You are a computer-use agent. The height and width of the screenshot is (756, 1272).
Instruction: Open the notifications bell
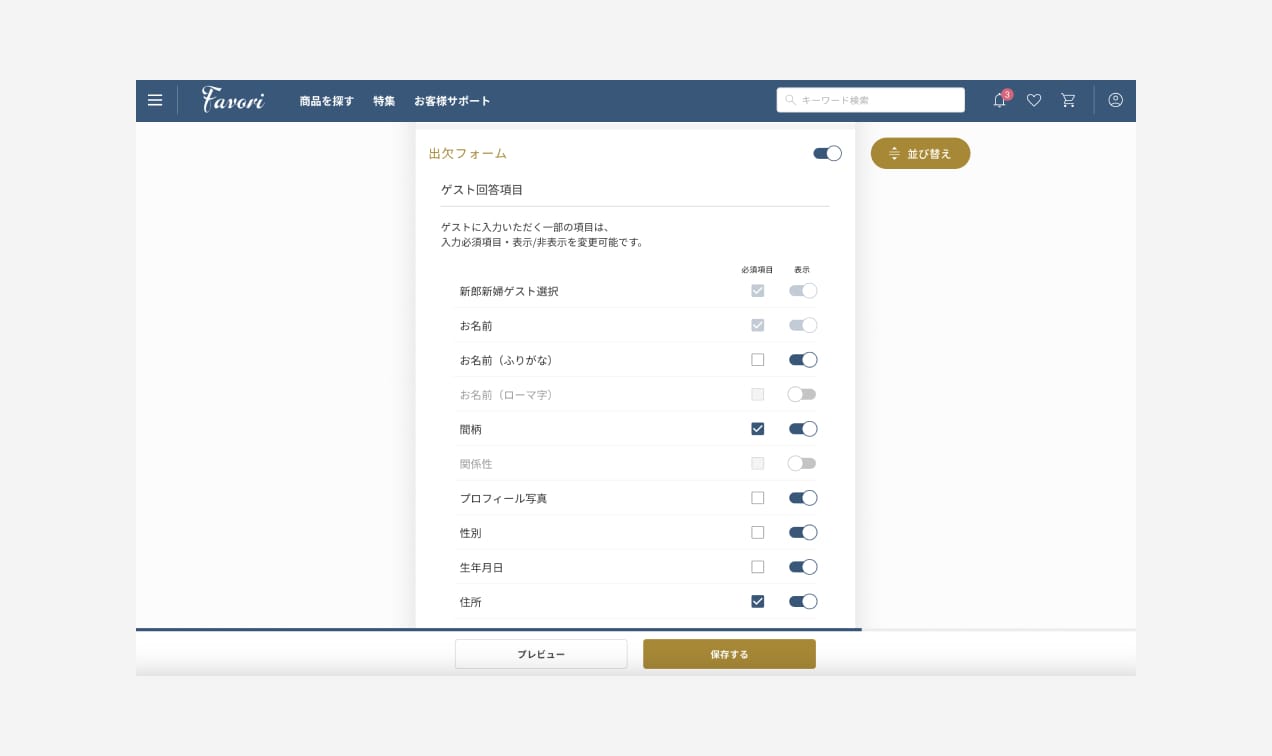(x=999, y=100)
